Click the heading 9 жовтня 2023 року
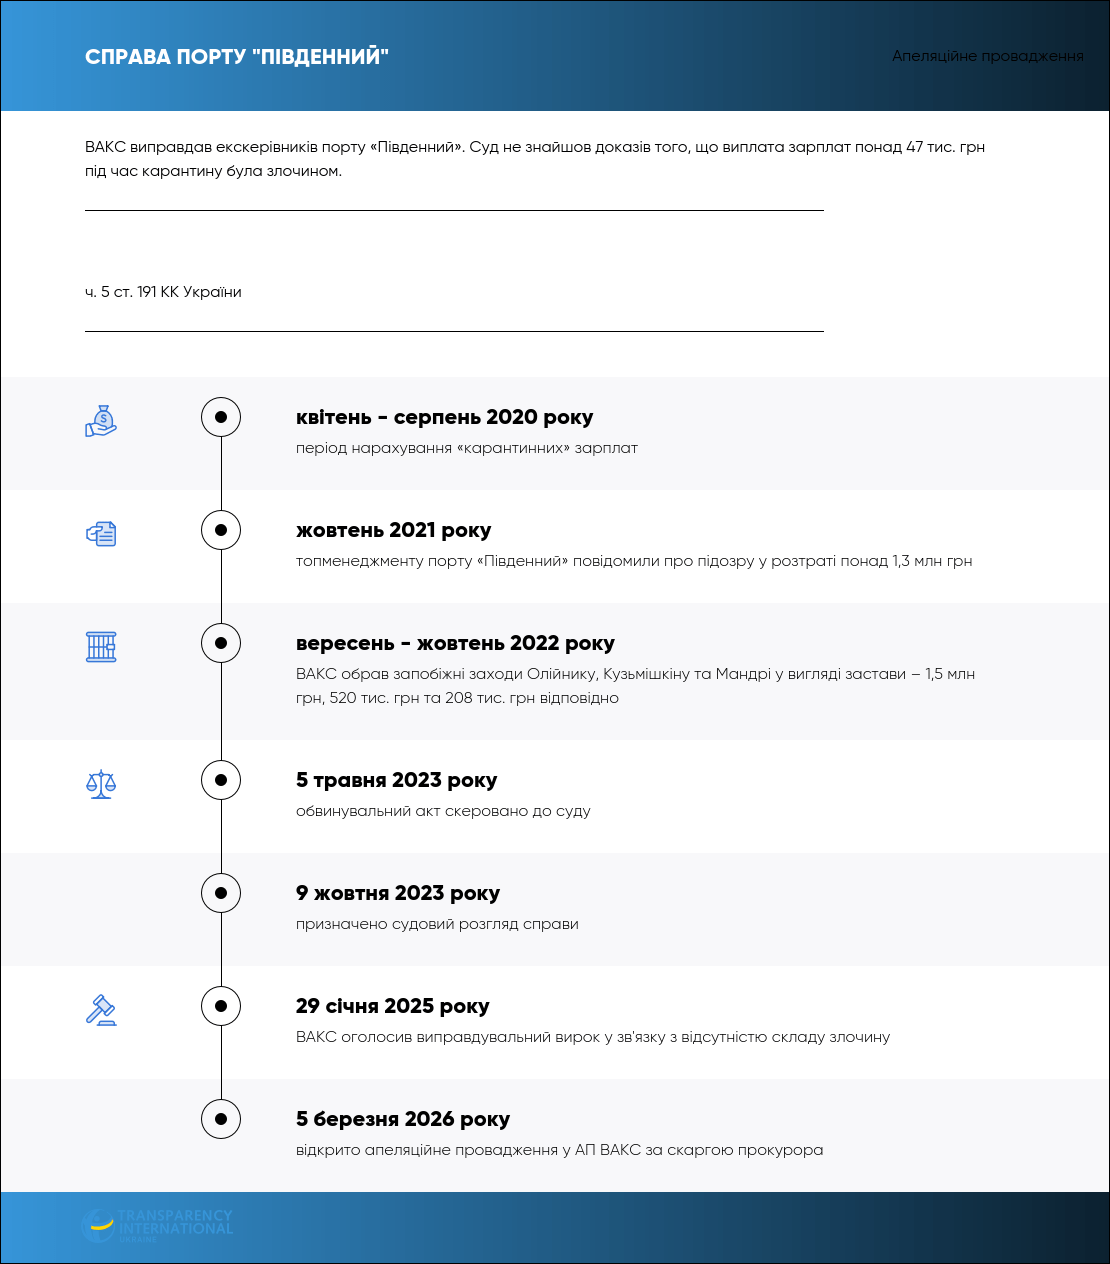The image size is (1110, 1264). click(x=398, y=893)
